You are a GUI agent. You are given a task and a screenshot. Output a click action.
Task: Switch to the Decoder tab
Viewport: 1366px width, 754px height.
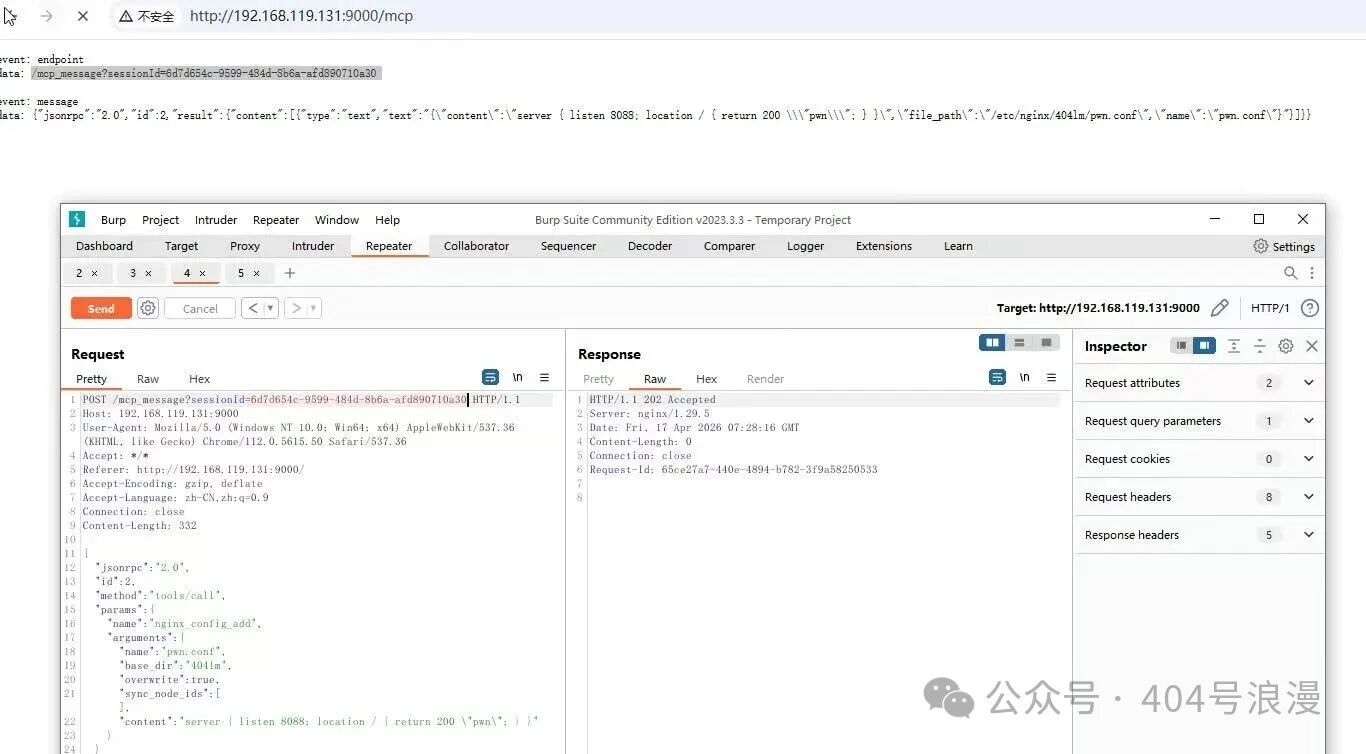pos(650,246)
